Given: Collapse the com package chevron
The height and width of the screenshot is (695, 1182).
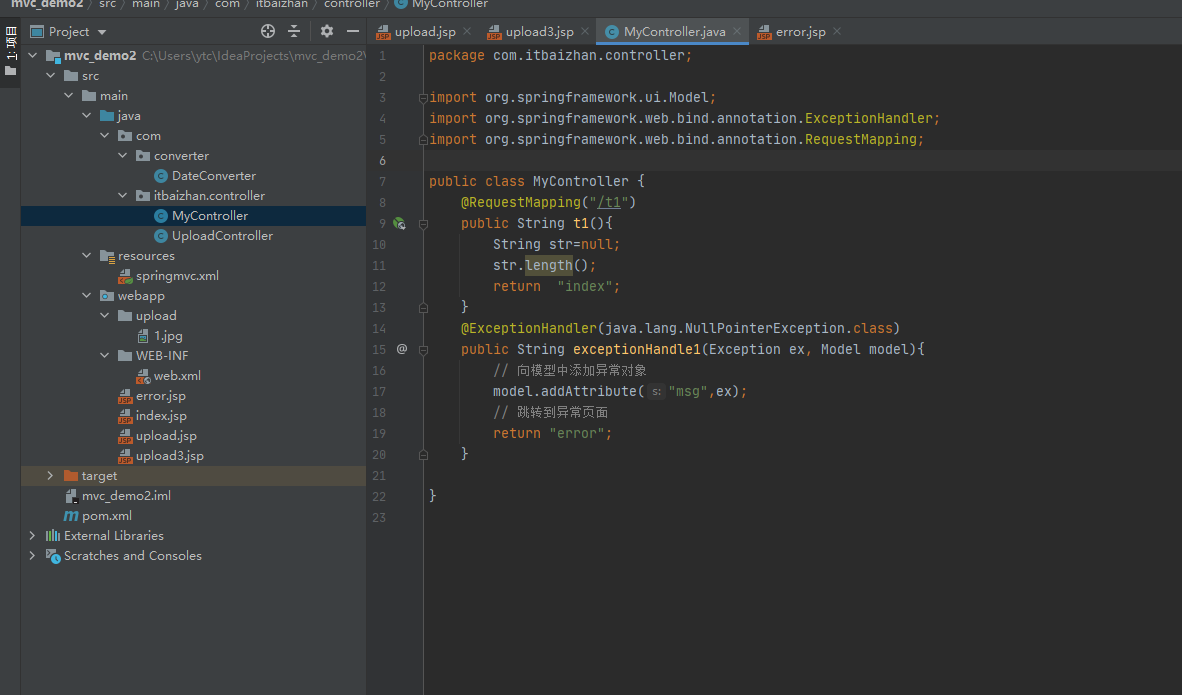Looking at the screenshot, I should click(105, 135).
